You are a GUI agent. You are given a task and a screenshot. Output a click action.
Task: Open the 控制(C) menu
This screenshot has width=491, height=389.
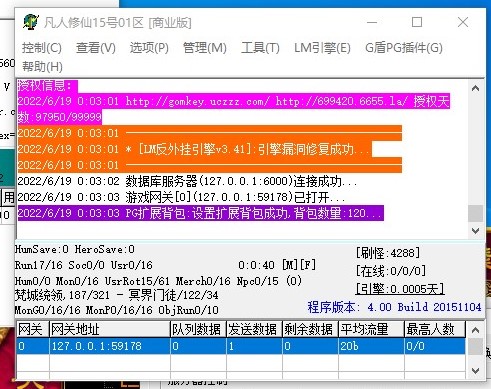click(42, 48)
